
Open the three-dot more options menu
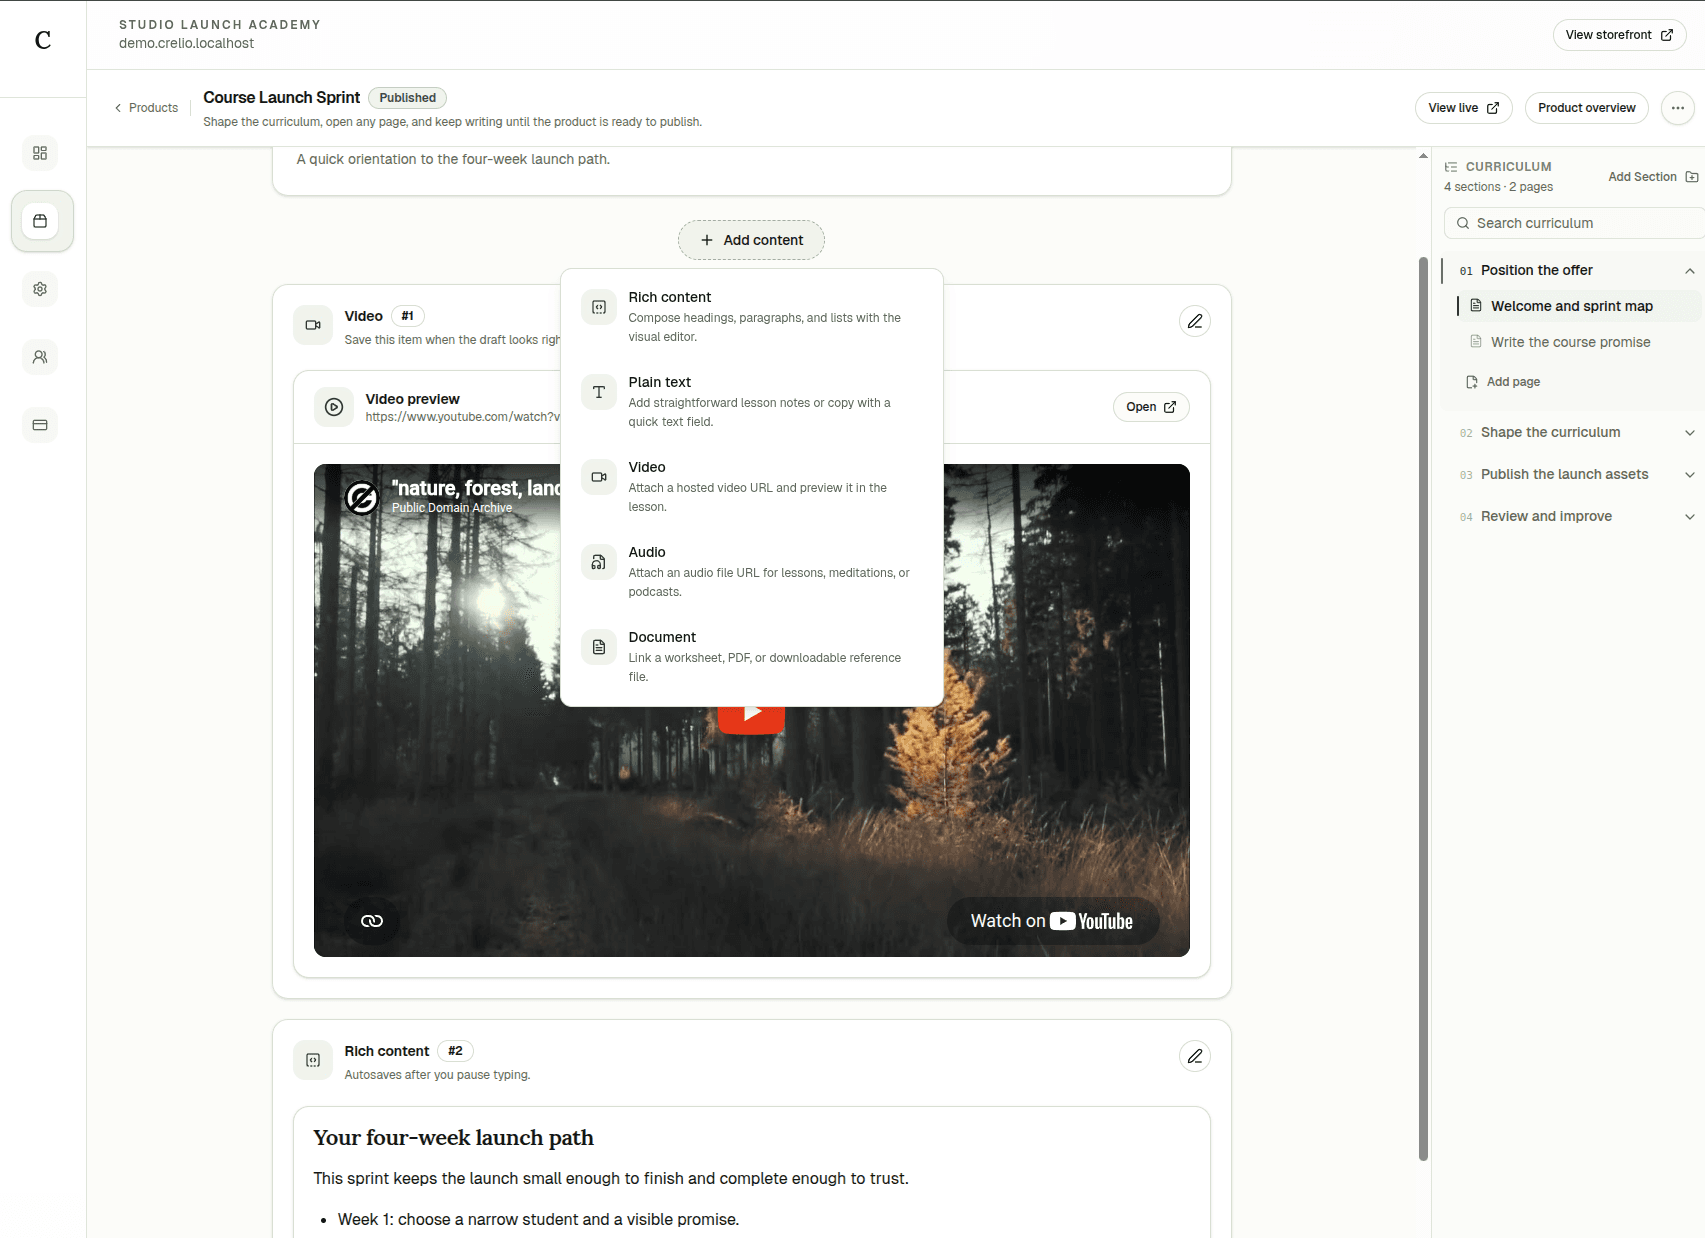tap(1678, 108)
